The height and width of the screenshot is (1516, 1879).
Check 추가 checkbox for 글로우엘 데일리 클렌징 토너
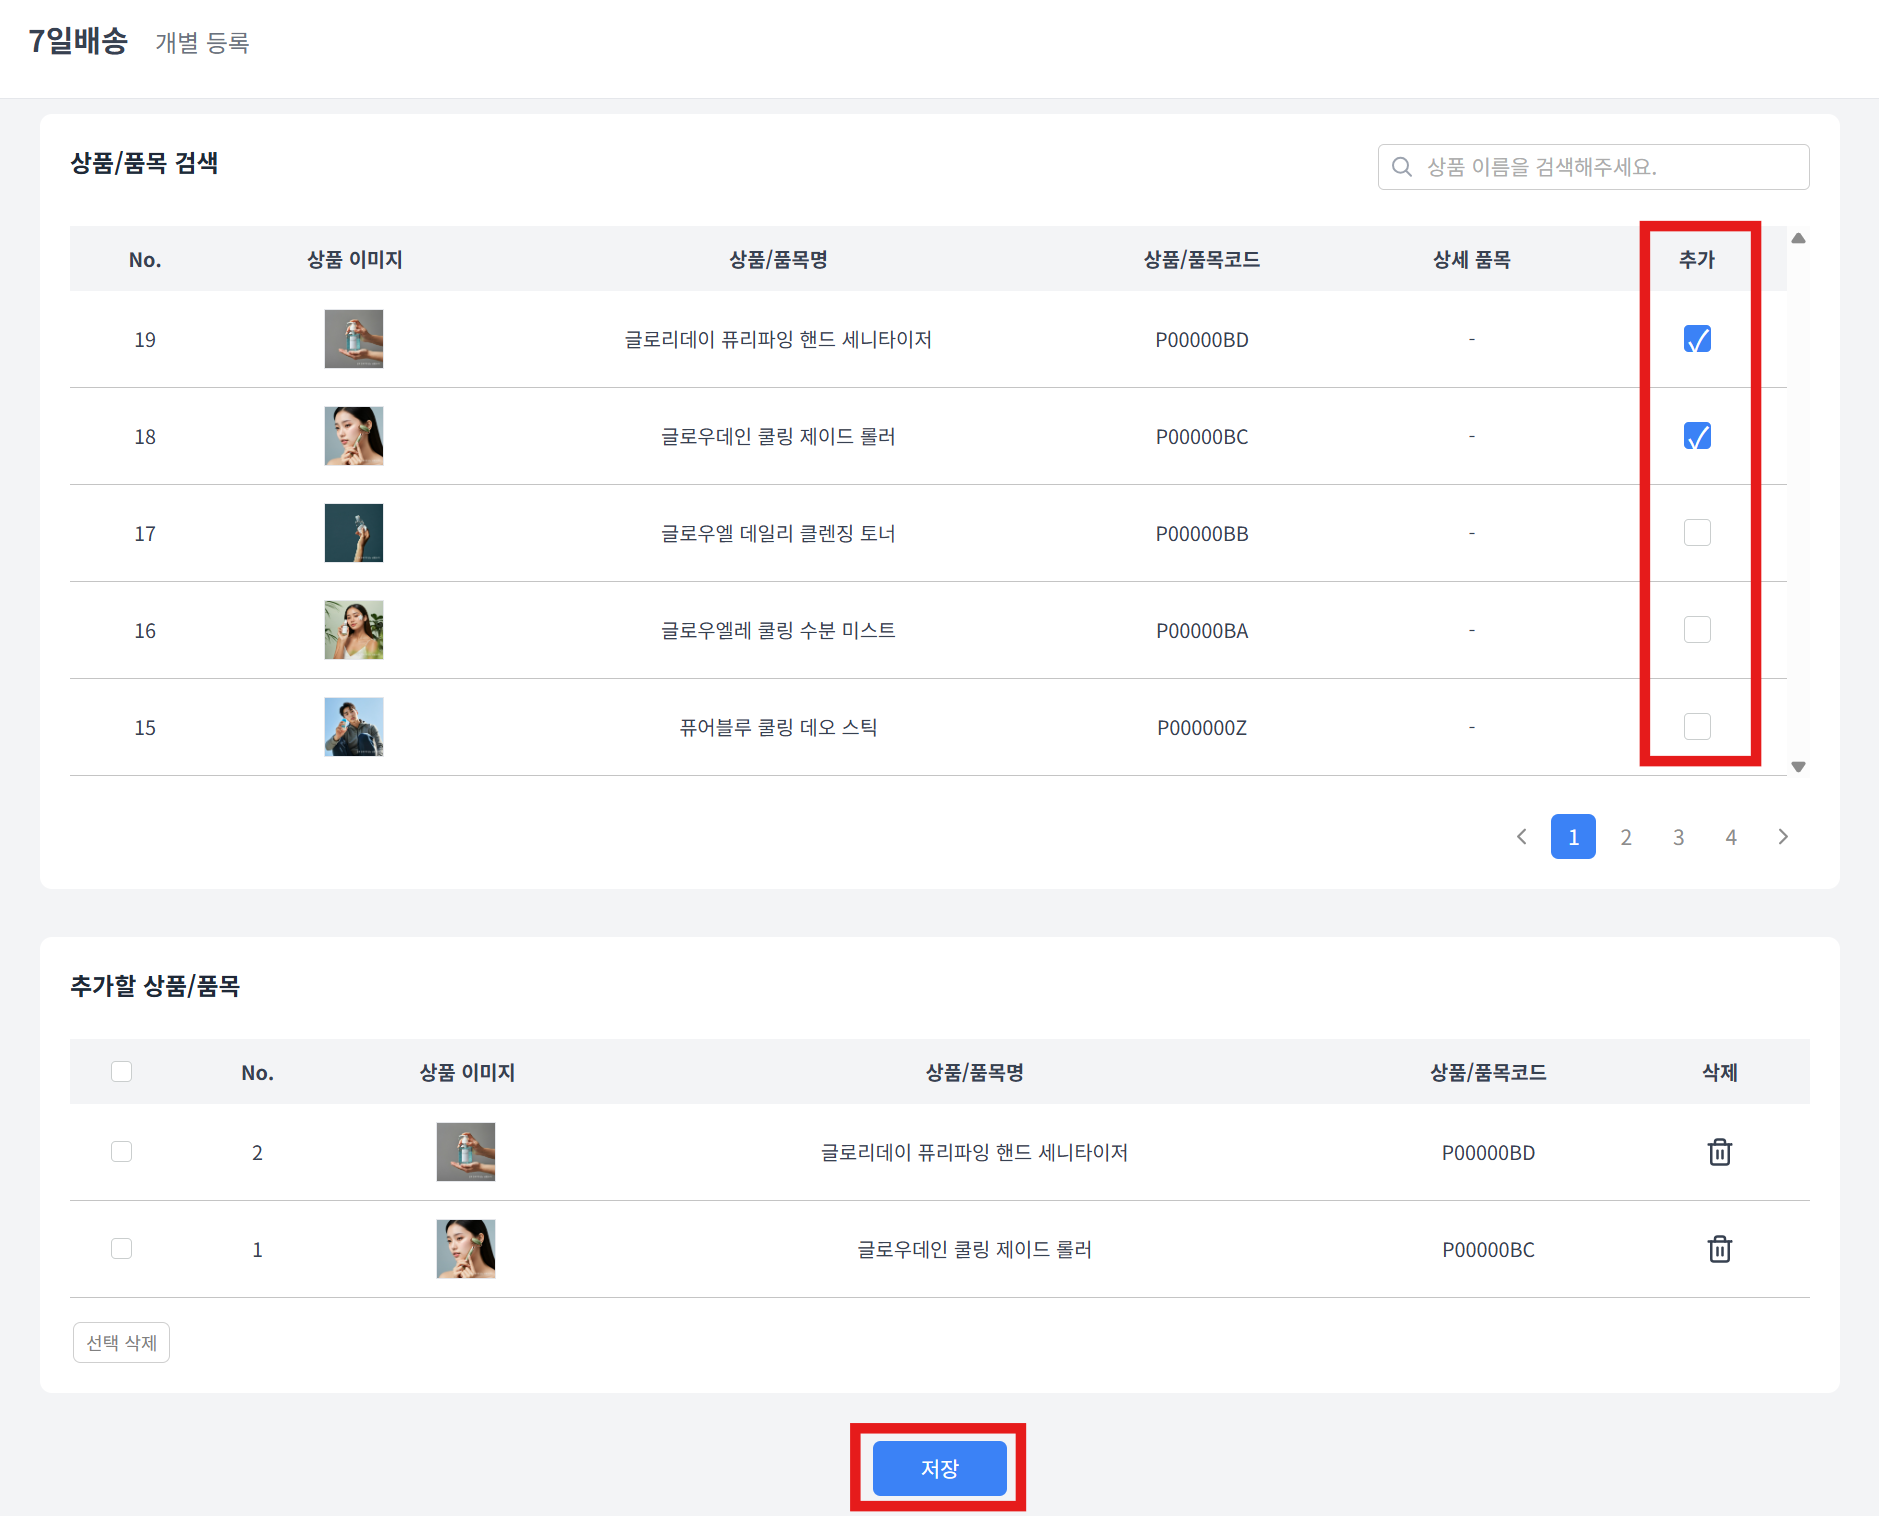point(1697,533)
